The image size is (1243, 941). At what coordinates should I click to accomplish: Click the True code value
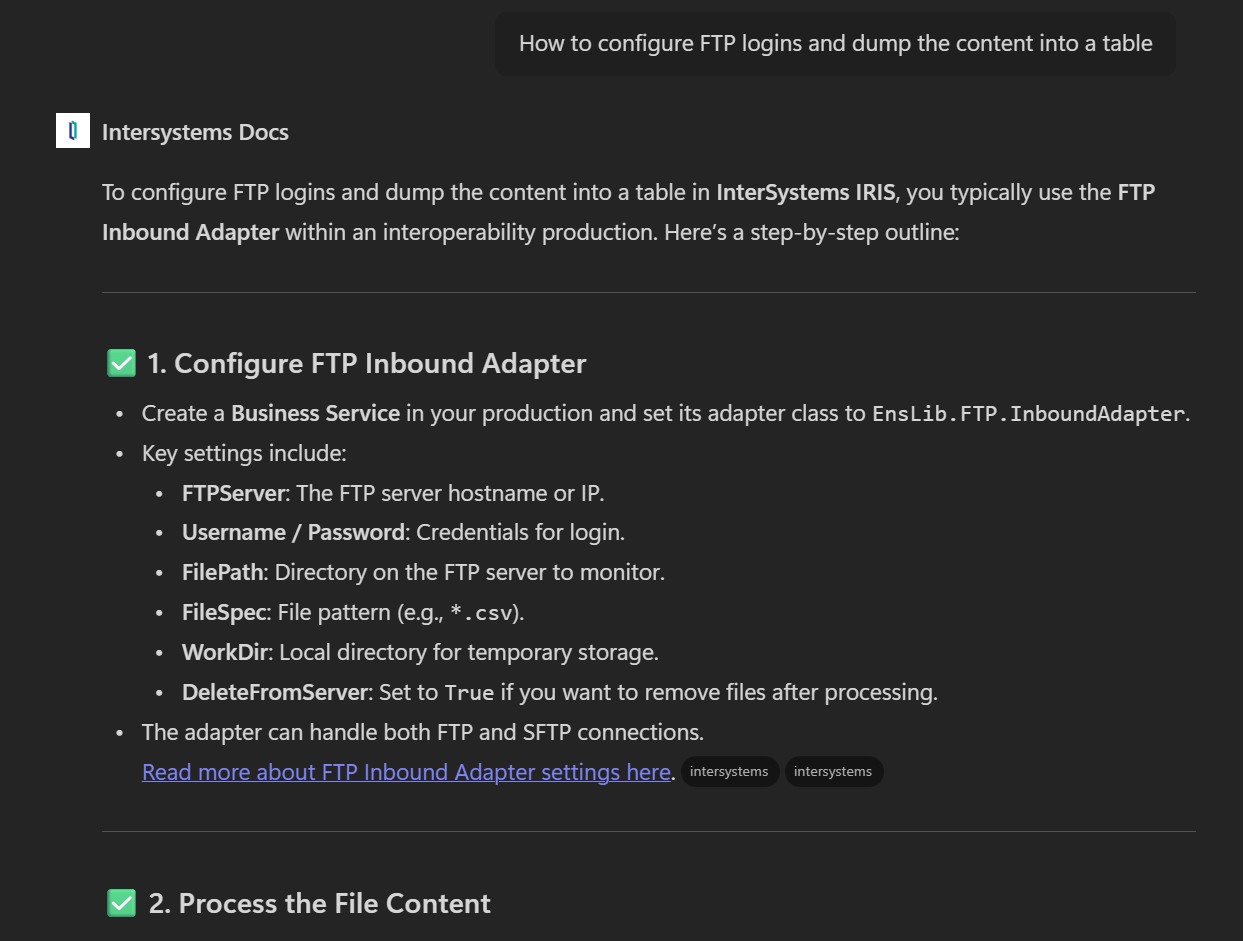(x=468, y=692)
